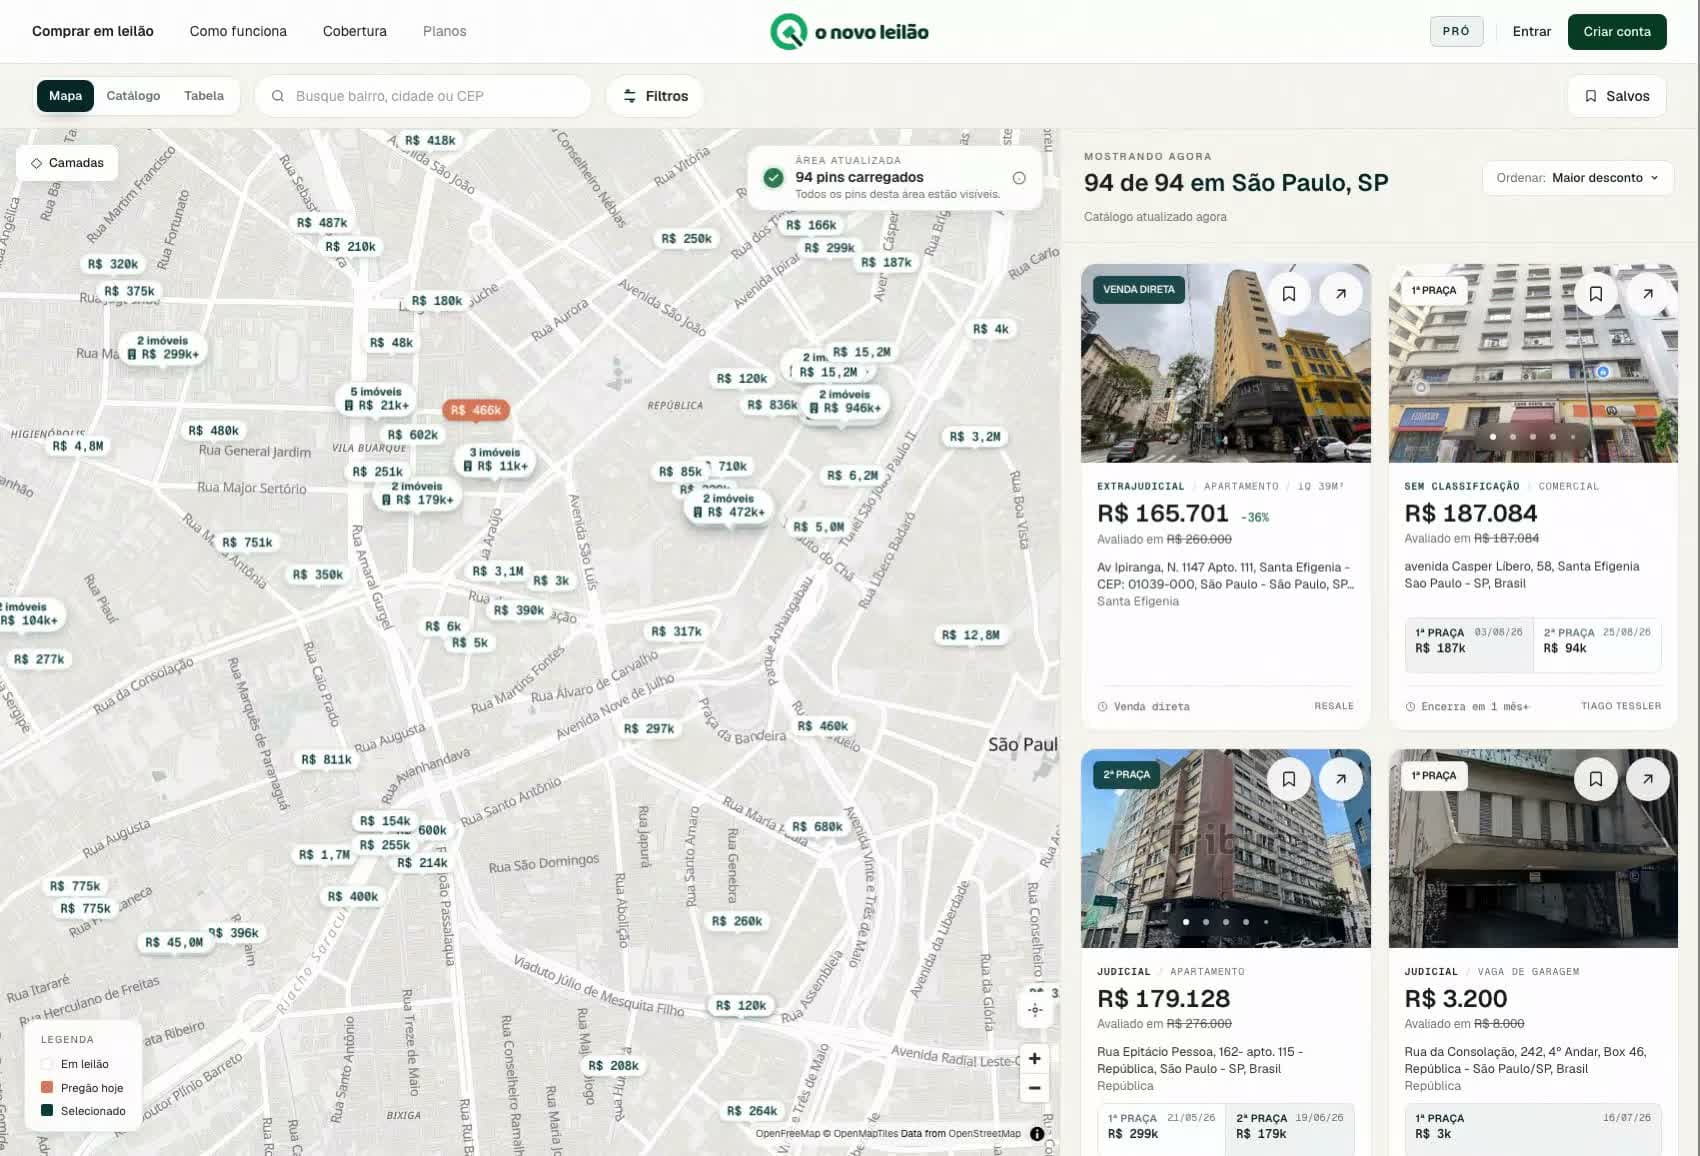Open the 2 imóveis R$ 472k+ cluster pin
The image size is (1700, 1156).
click(729, 506)
